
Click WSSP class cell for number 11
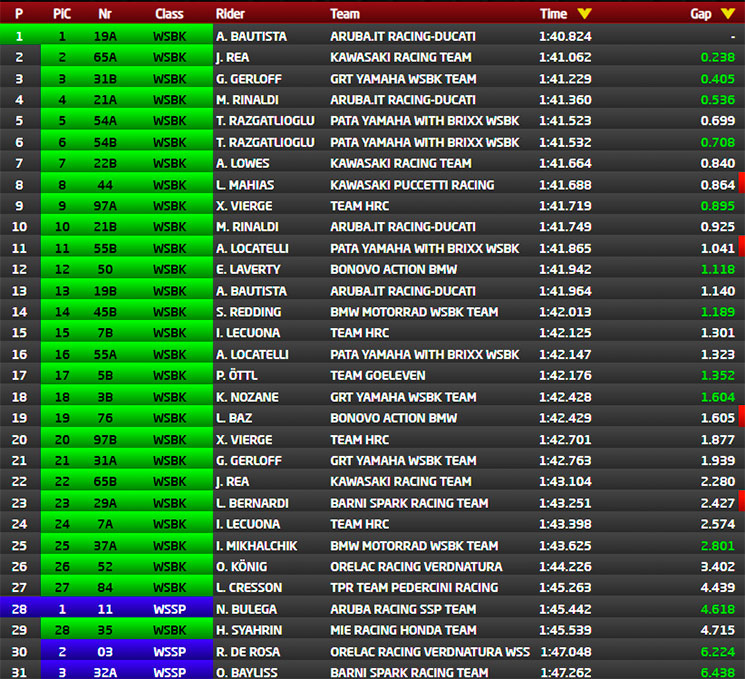click(170, 609)
